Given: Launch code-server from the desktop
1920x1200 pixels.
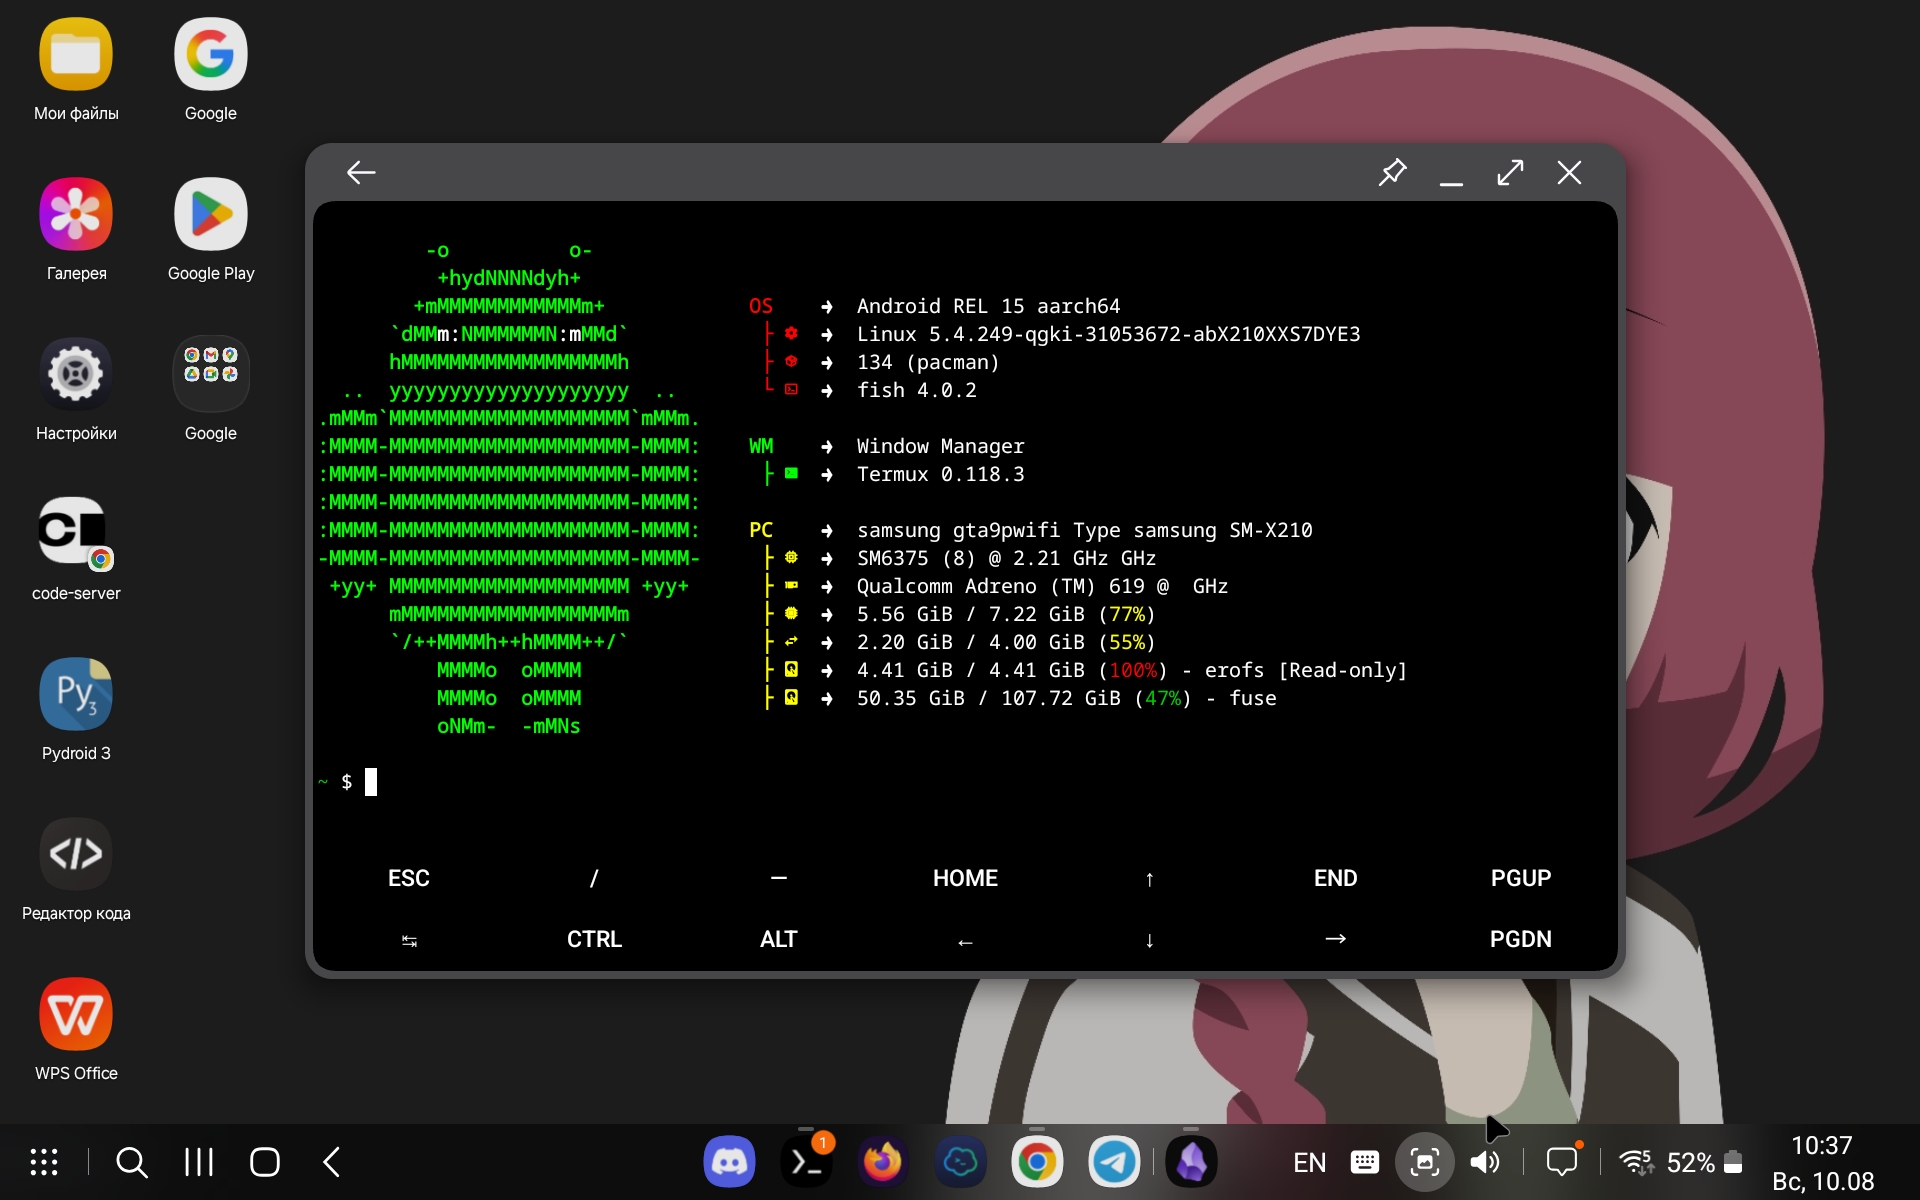Looking at the screenshot, I should pyautogui.click(x=75, y=533).
